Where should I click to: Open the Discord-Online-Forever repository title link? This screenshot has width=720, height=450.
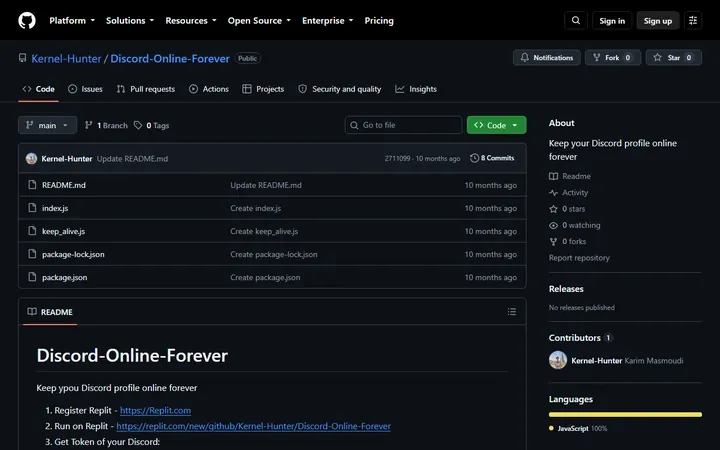click(170, 58)
